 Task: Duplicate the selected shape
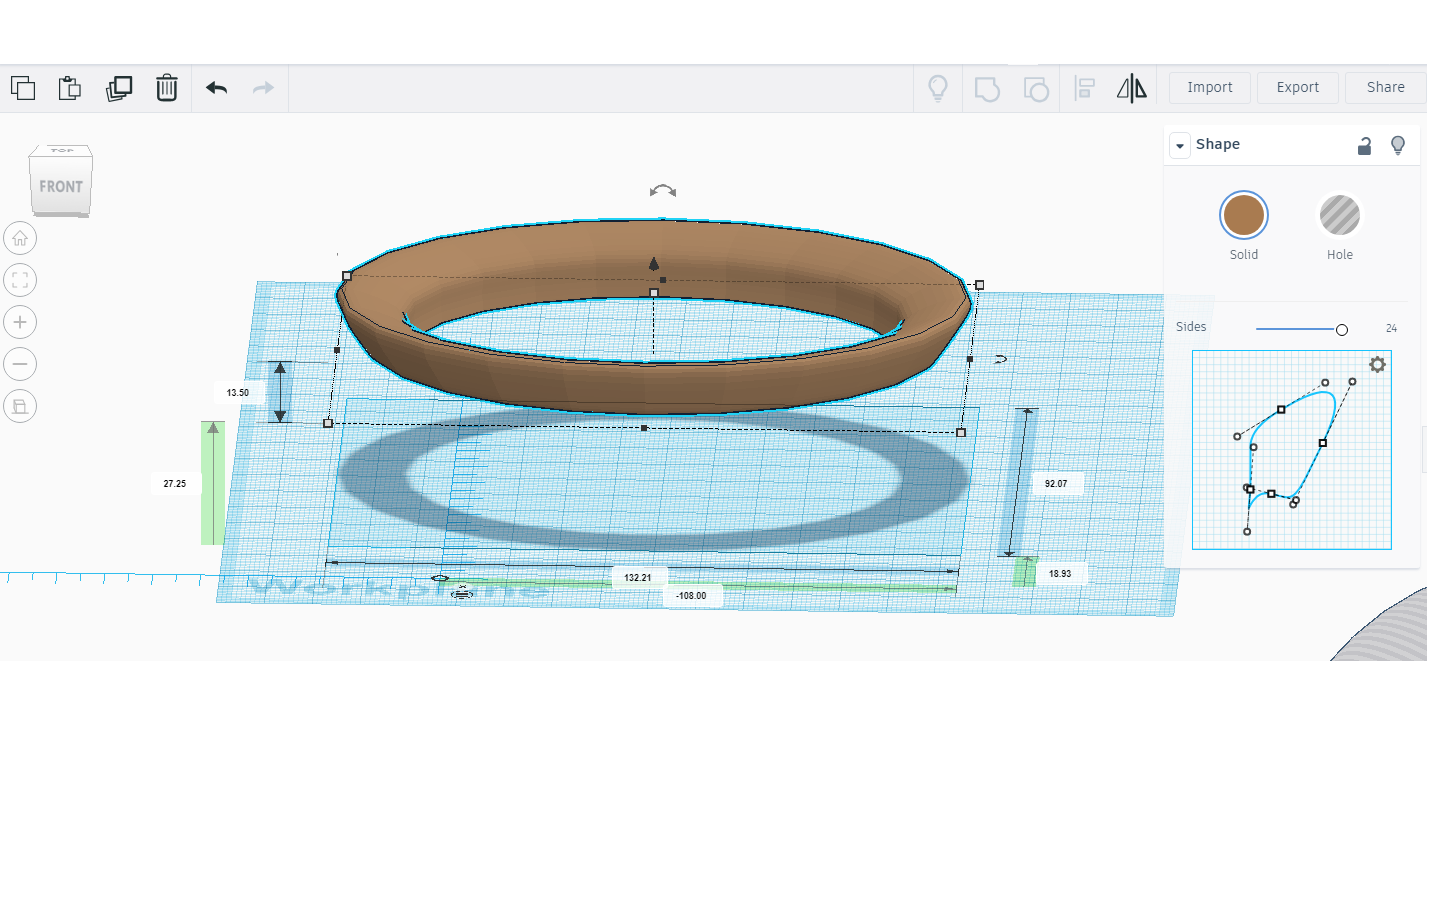119,88
